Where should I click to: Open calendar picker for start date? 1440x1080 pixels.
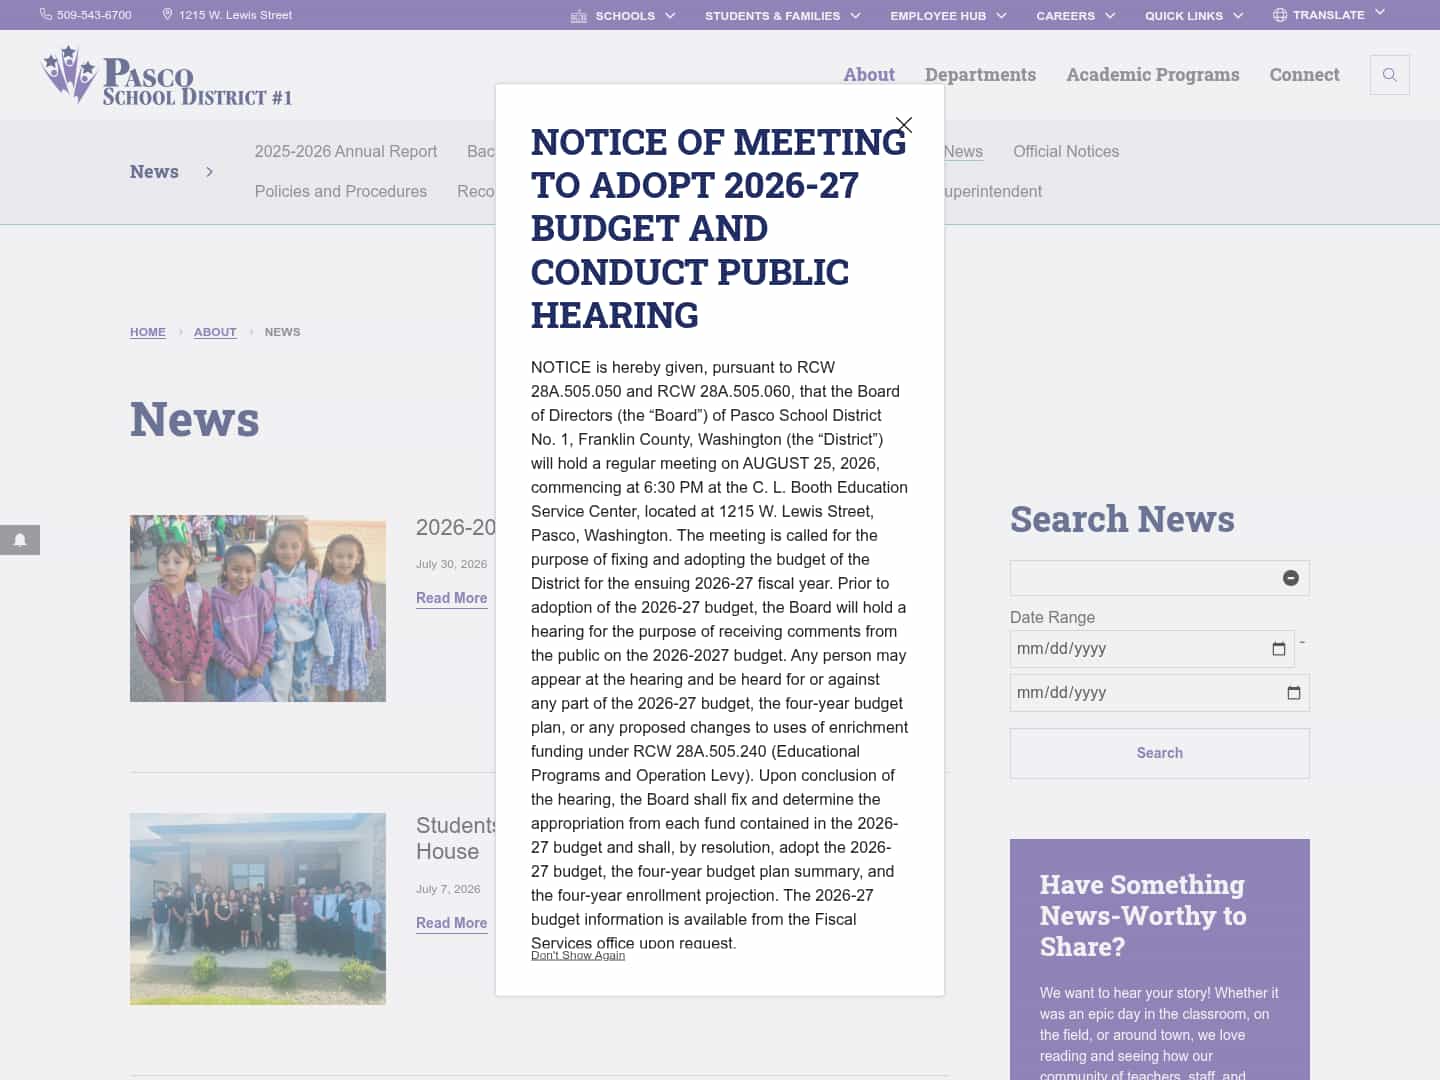pyautogui.click(x=1278, y=649)
